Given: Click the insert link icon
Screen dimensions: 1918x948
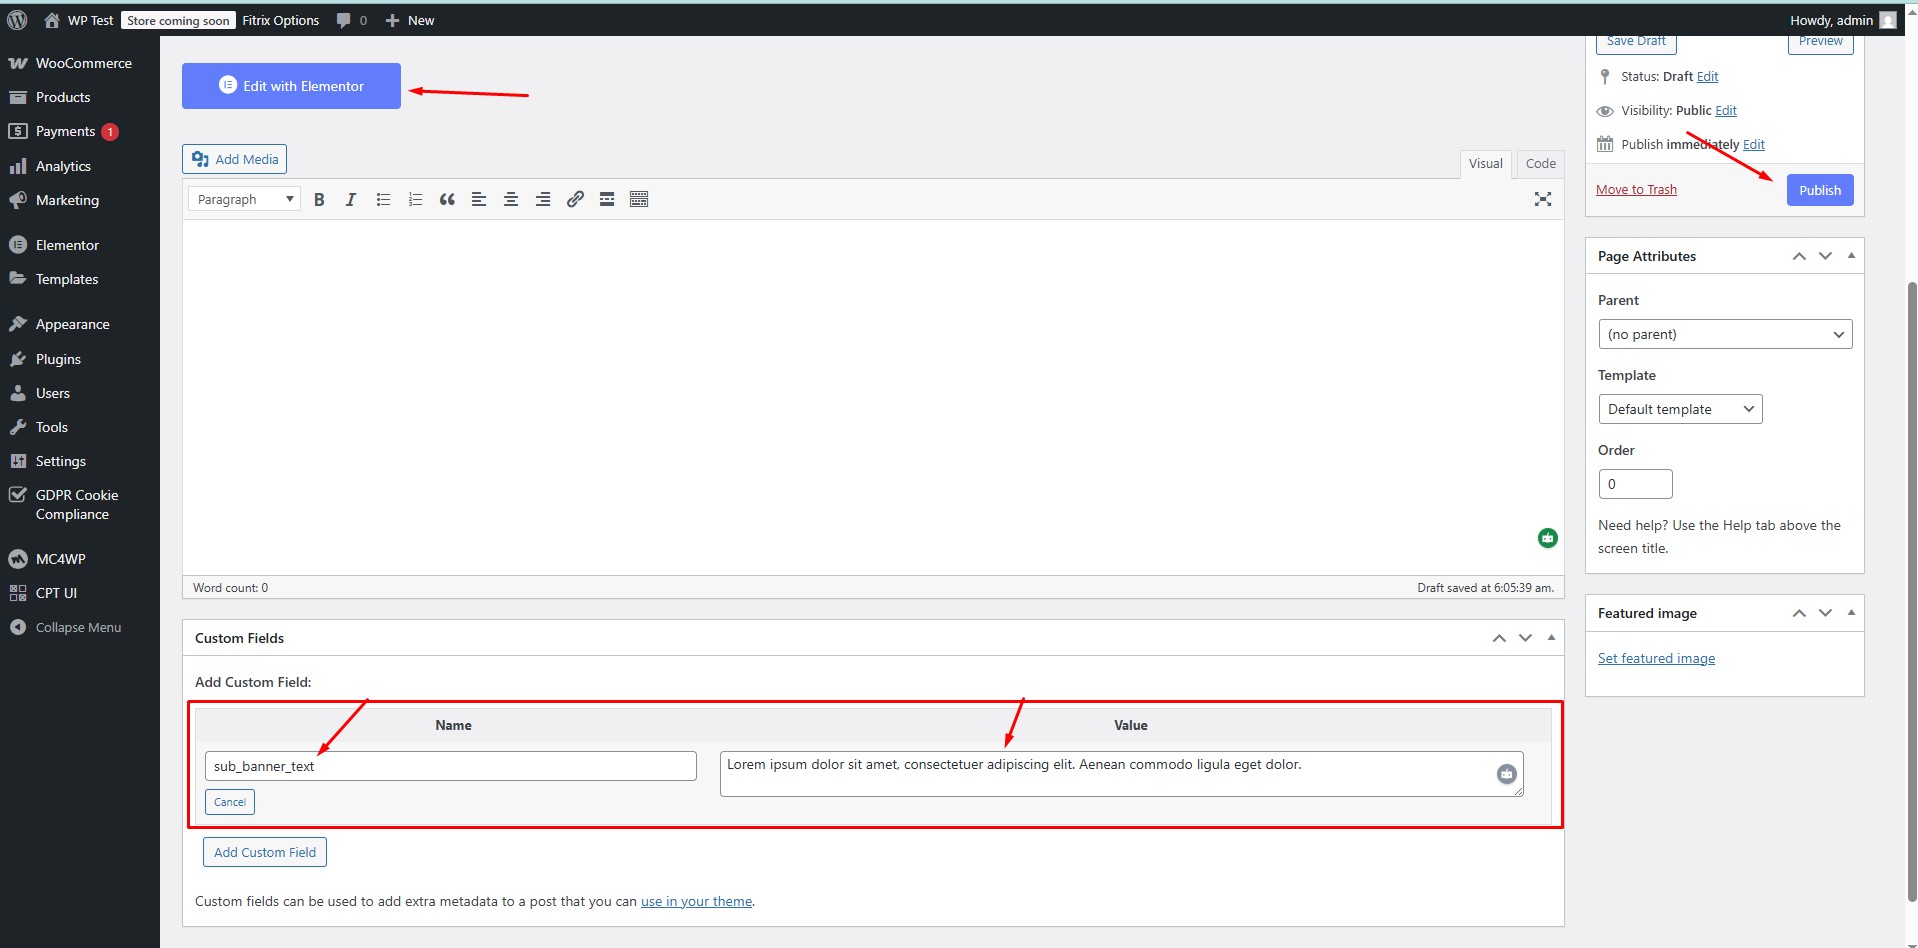Looking at the screenshot, I should point(575,200).
